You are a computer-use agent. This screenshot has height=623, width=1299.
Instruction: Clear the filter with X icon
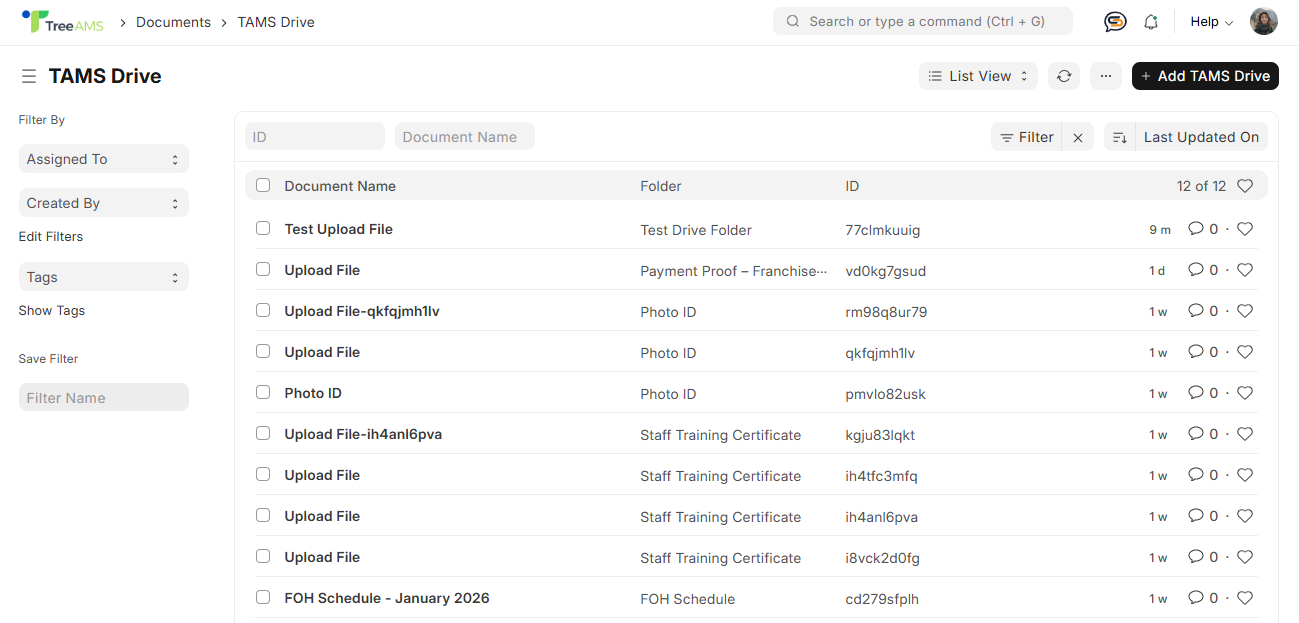[x=1077, y=138]
